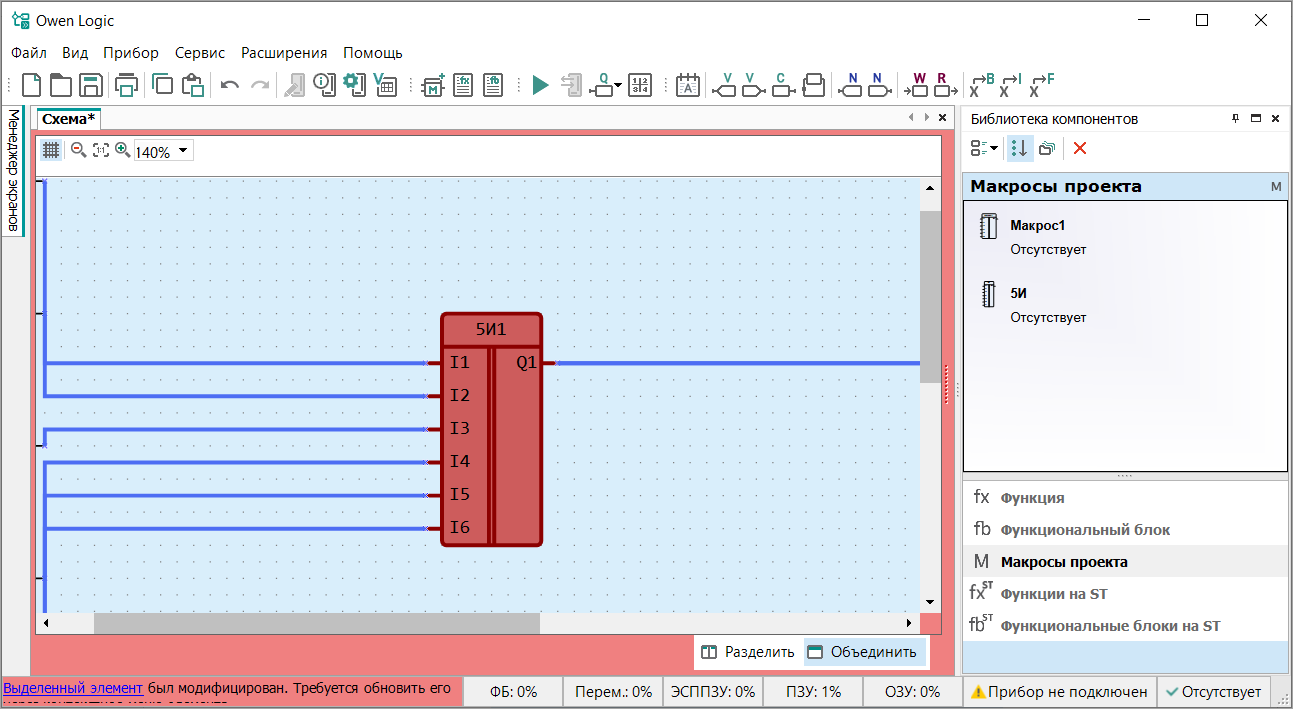The image size is (1293, 709).
Task: Select the C constant block
Action: coord(782,86)
